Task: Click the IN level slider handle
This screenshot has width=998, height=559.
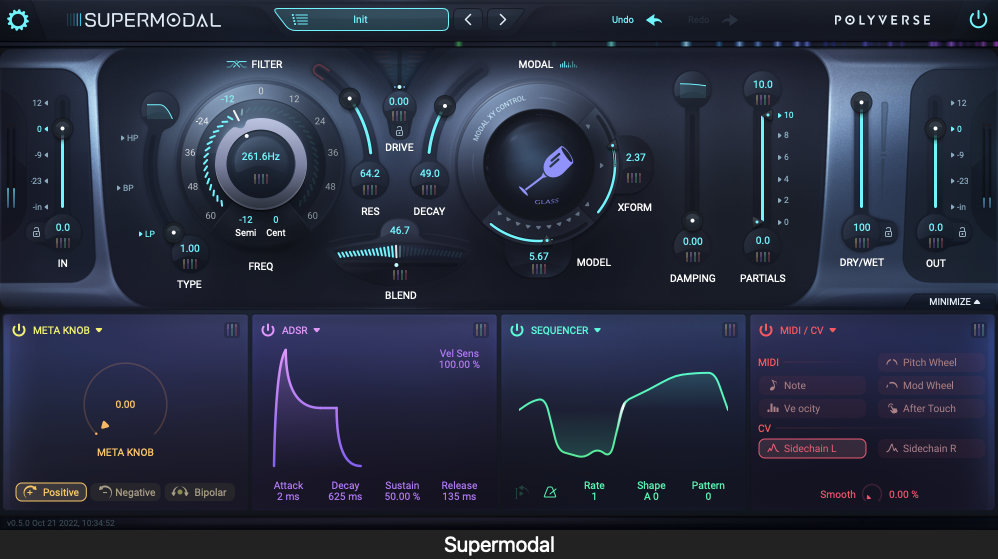Action: click(x=62, y=129)
